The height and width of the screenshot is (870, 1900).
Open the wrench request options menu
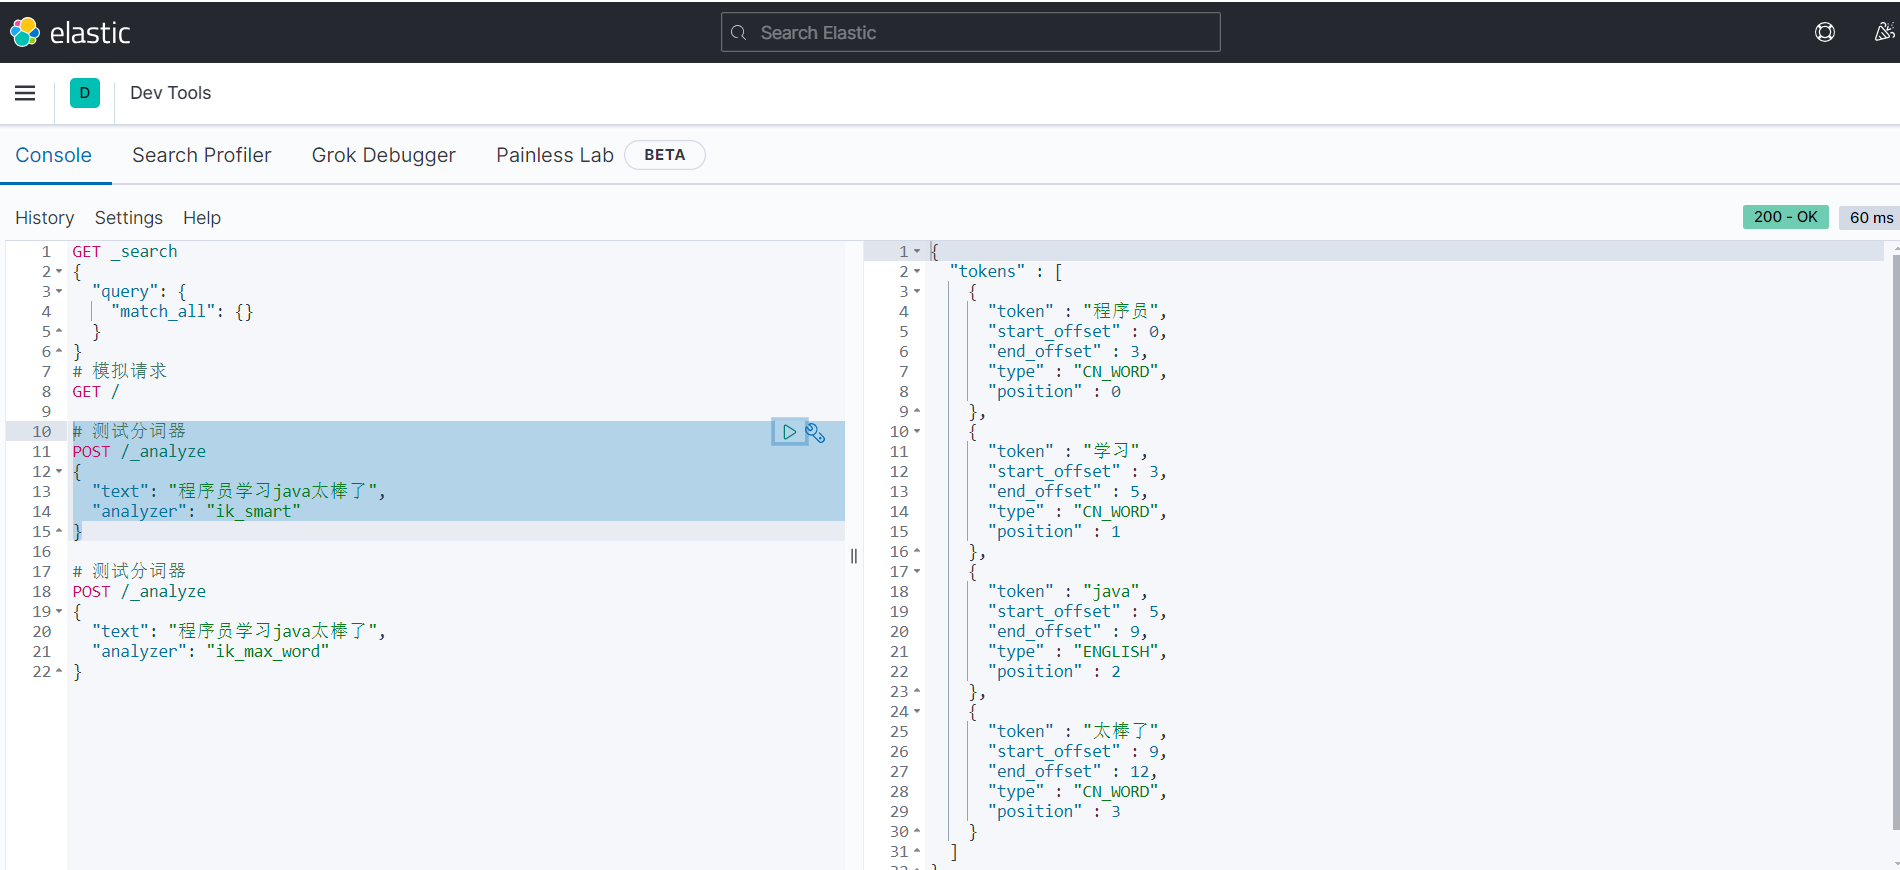(x=816, y=432)
